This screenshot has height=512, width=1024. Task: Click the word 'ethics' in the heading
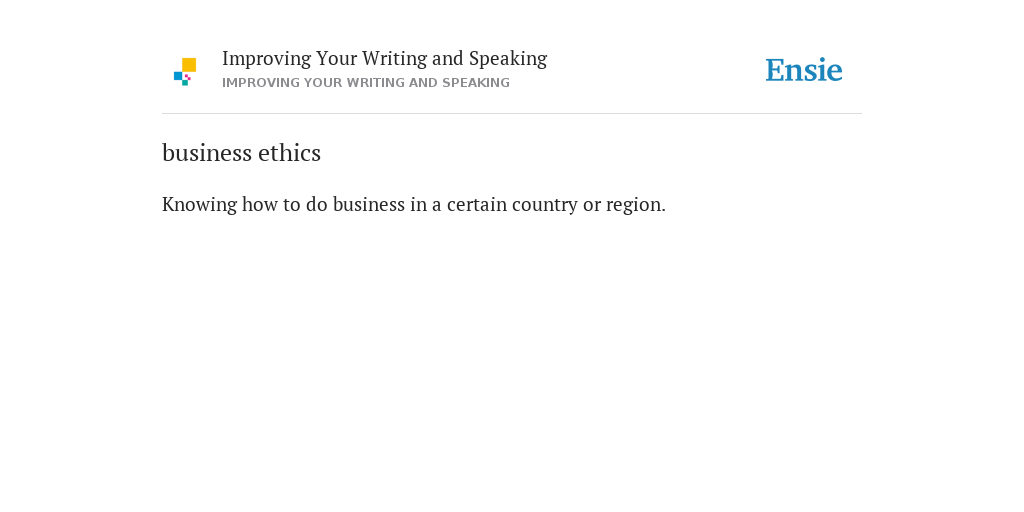tap(289, 153)
